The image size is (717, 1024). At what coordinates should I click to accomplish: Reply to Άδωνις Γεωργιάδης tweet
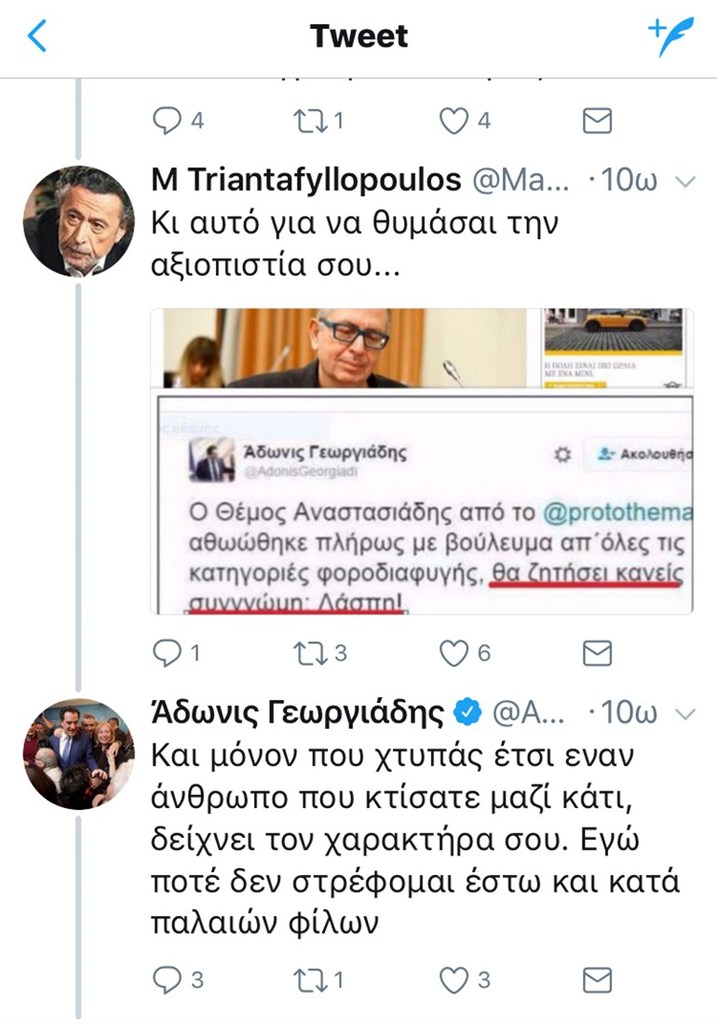165,979
